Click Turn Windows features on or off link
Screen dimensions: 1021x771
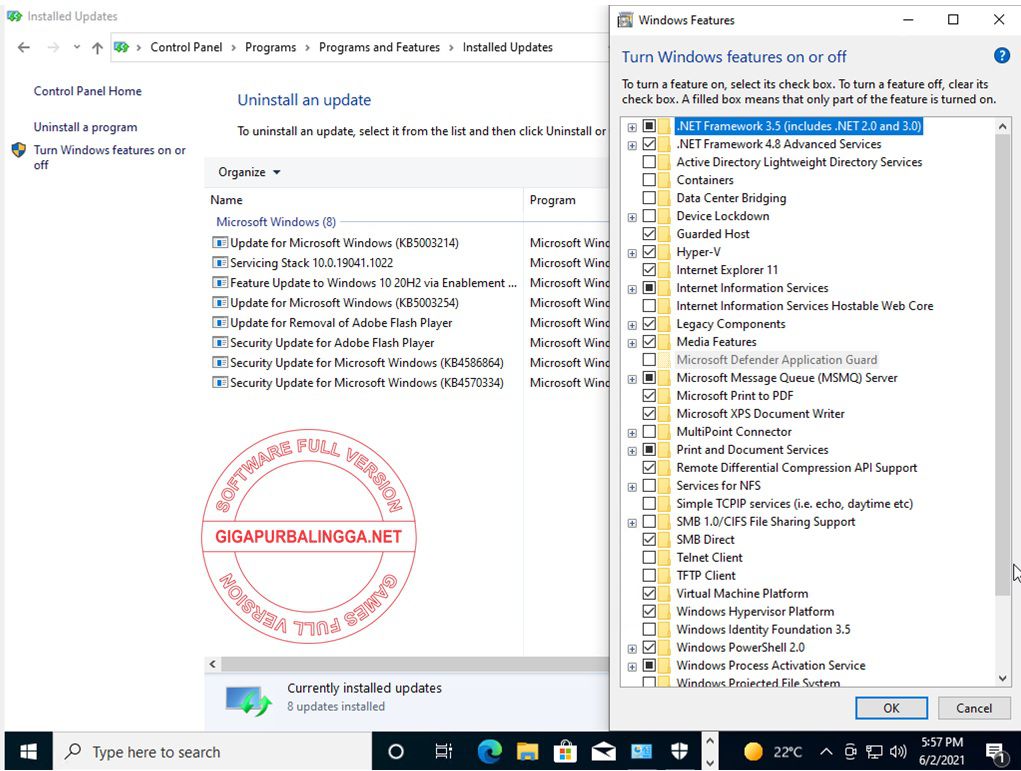point(109,157)
